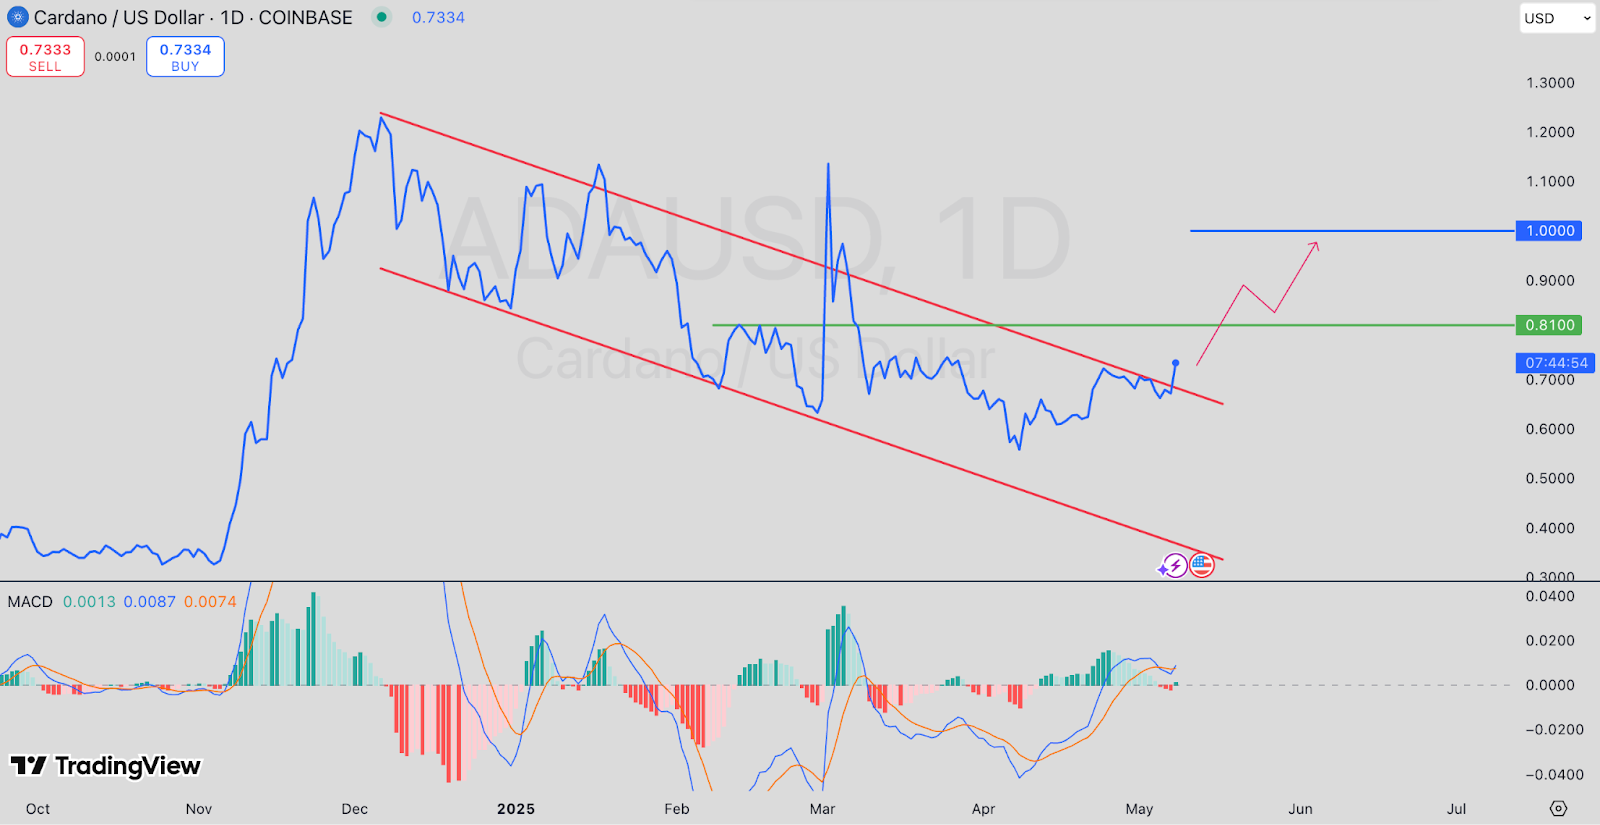Image resolution: width=1600 pixels, height=825 pixels.
Task: Click the US flag economic event marker
Action: 1201,566
